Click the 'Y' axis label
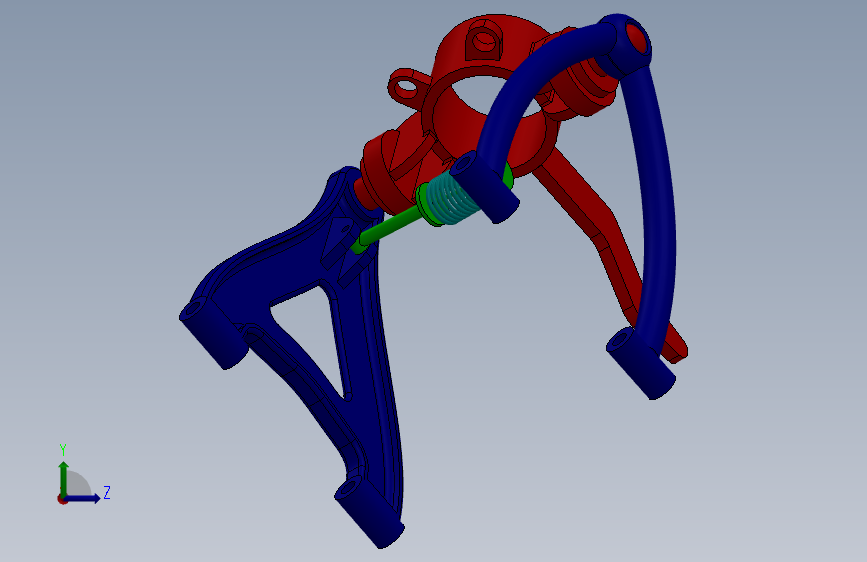Viewport: 867px width, 562px height. (x=63, y=449)
